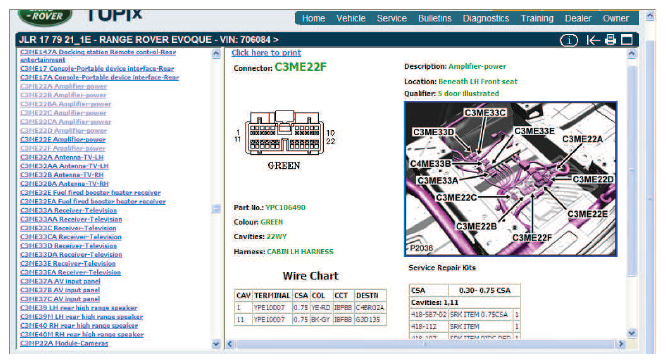Click outer page scrollbar up arrow

click(x=650, y=17)
